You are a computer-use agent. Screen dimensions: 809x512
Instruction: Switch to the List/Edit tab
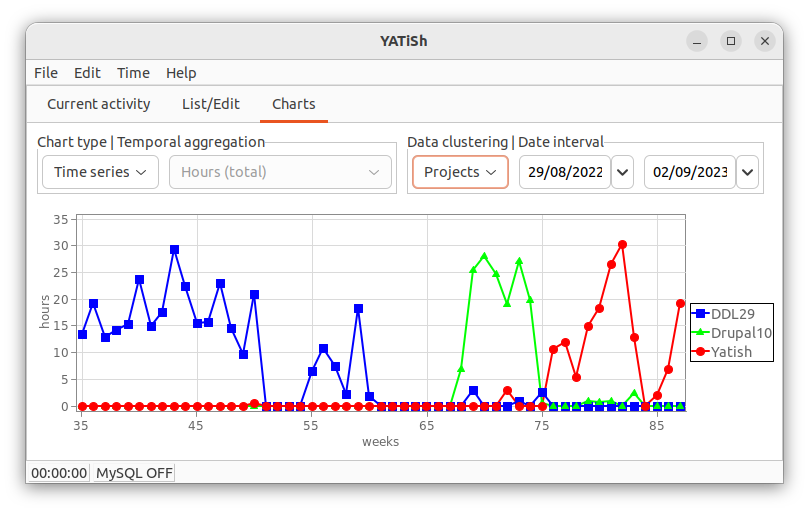pyautogui.click(x=211, y=104)
